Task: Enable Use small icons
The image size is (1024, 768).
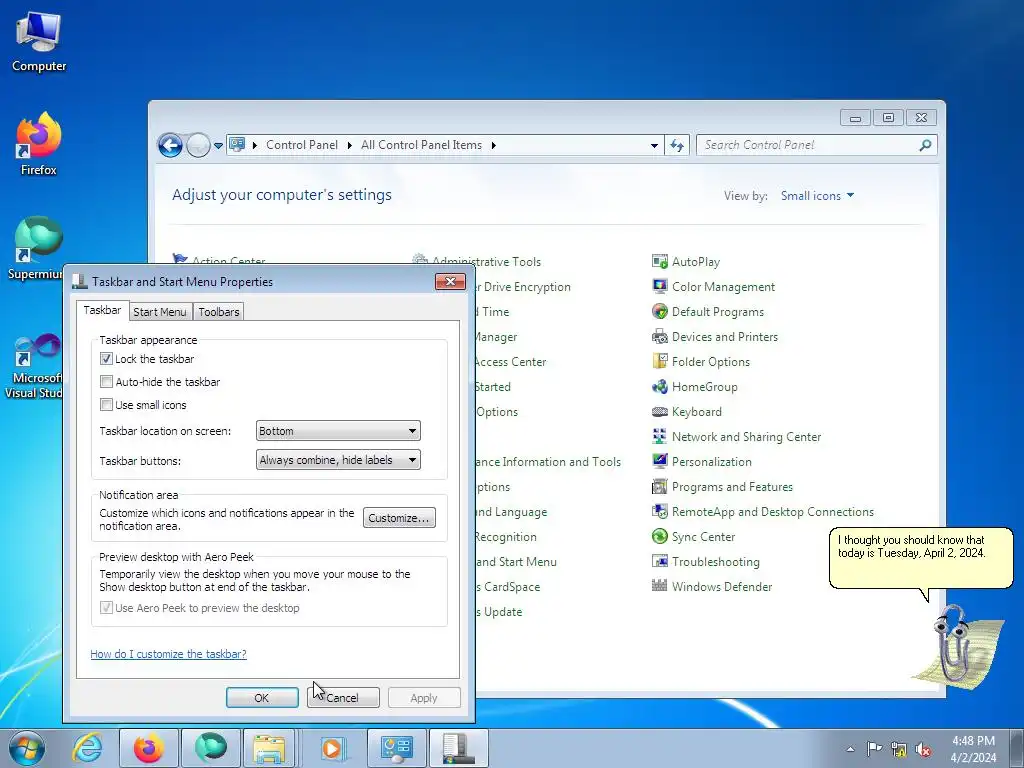Action: (x=106, y=405)
